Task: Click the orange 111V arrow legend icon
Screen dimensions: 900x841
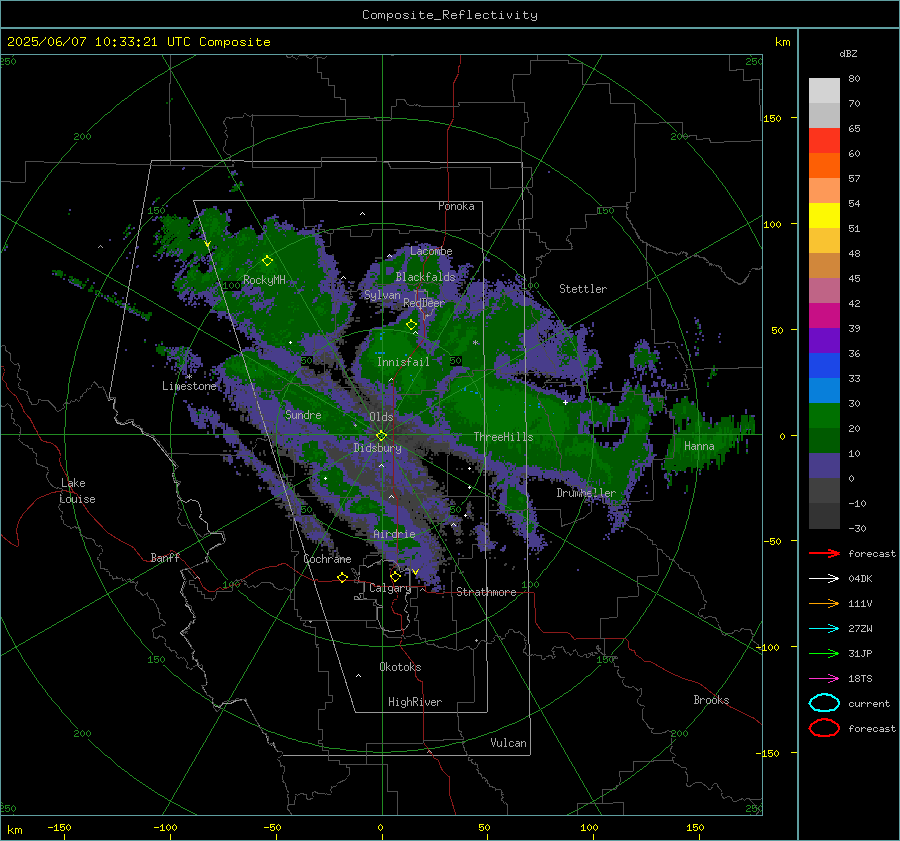Action: (x=824, y=603)
